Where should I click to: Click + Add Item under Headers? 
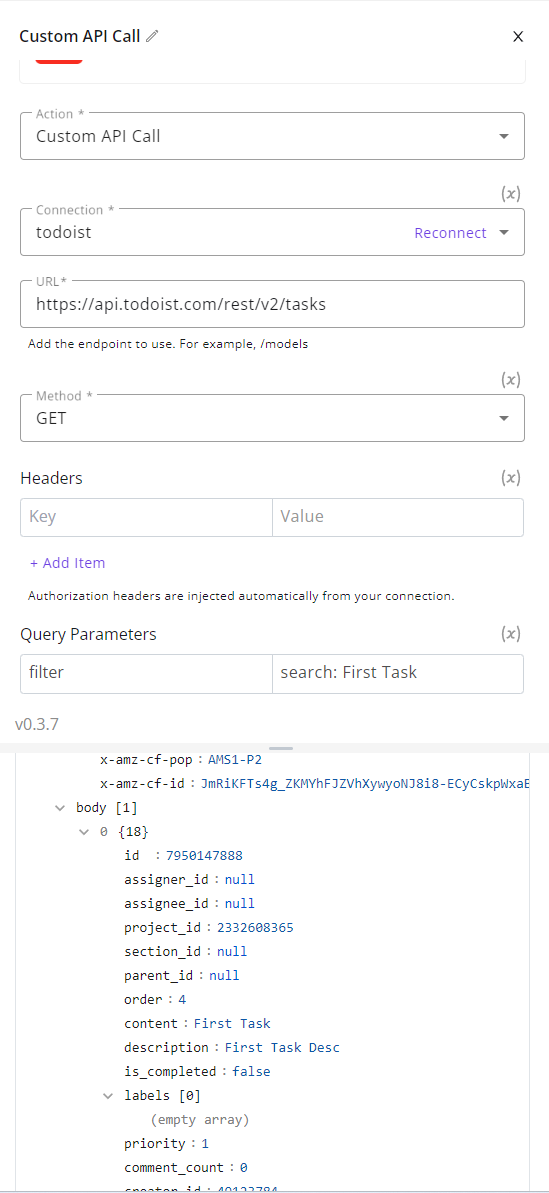click(x=68, y=563)
